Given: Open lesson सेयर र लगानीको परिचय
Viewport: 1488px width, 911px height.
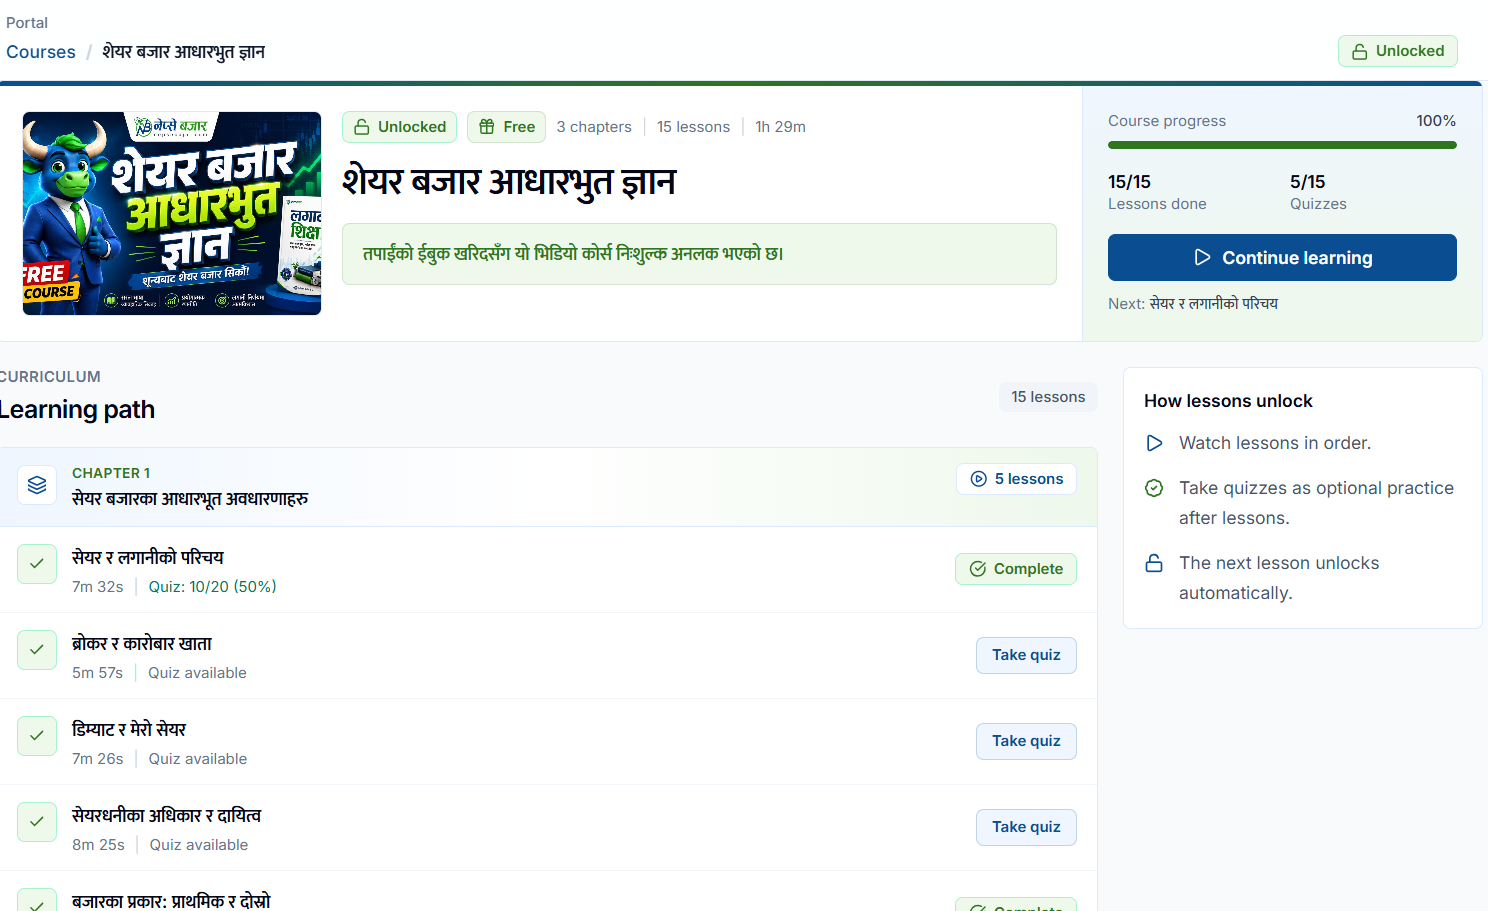Looking at the screenshot, I should [x=148, y=557].
